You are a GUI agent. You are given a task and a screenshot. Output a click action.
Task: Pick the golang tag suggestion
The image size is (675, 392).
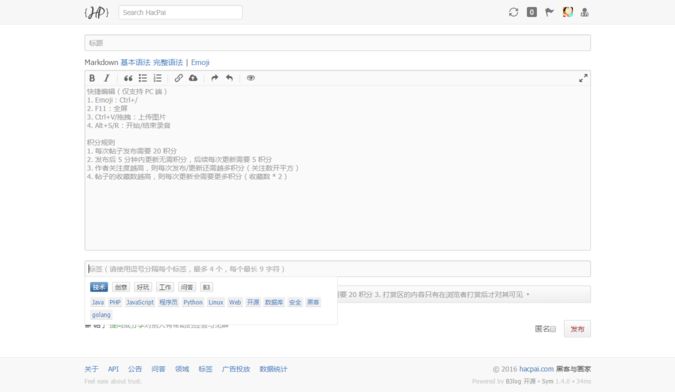click(101, 315)
